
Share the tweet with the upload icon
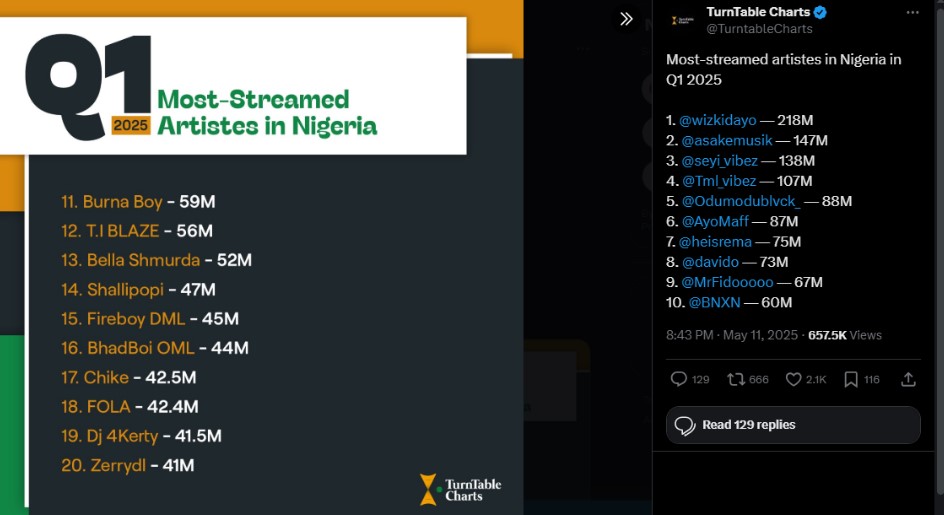908,379
